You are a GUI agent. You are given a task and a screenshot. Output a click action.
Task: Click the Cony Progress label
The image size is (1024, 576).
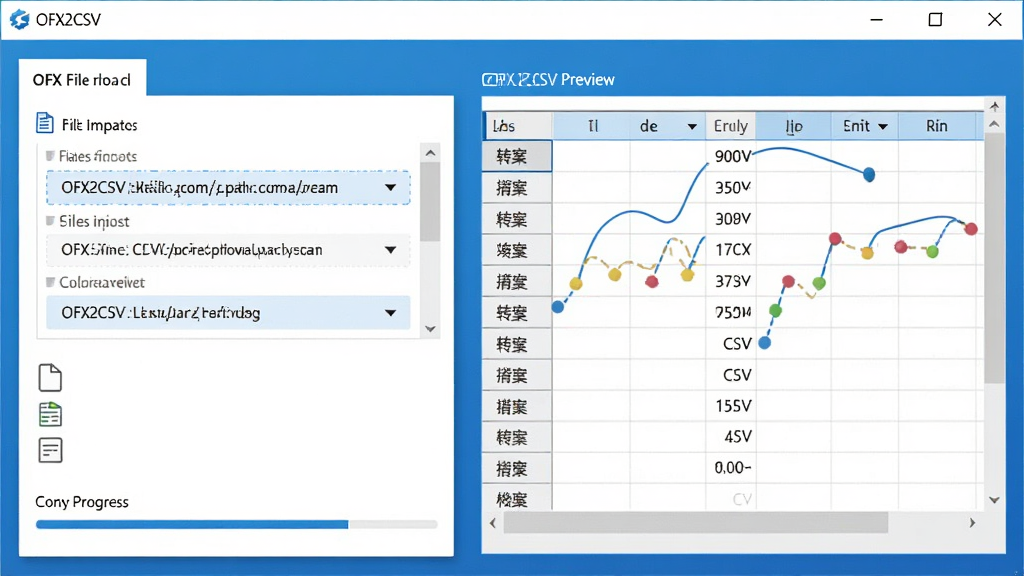click(82, 502)
